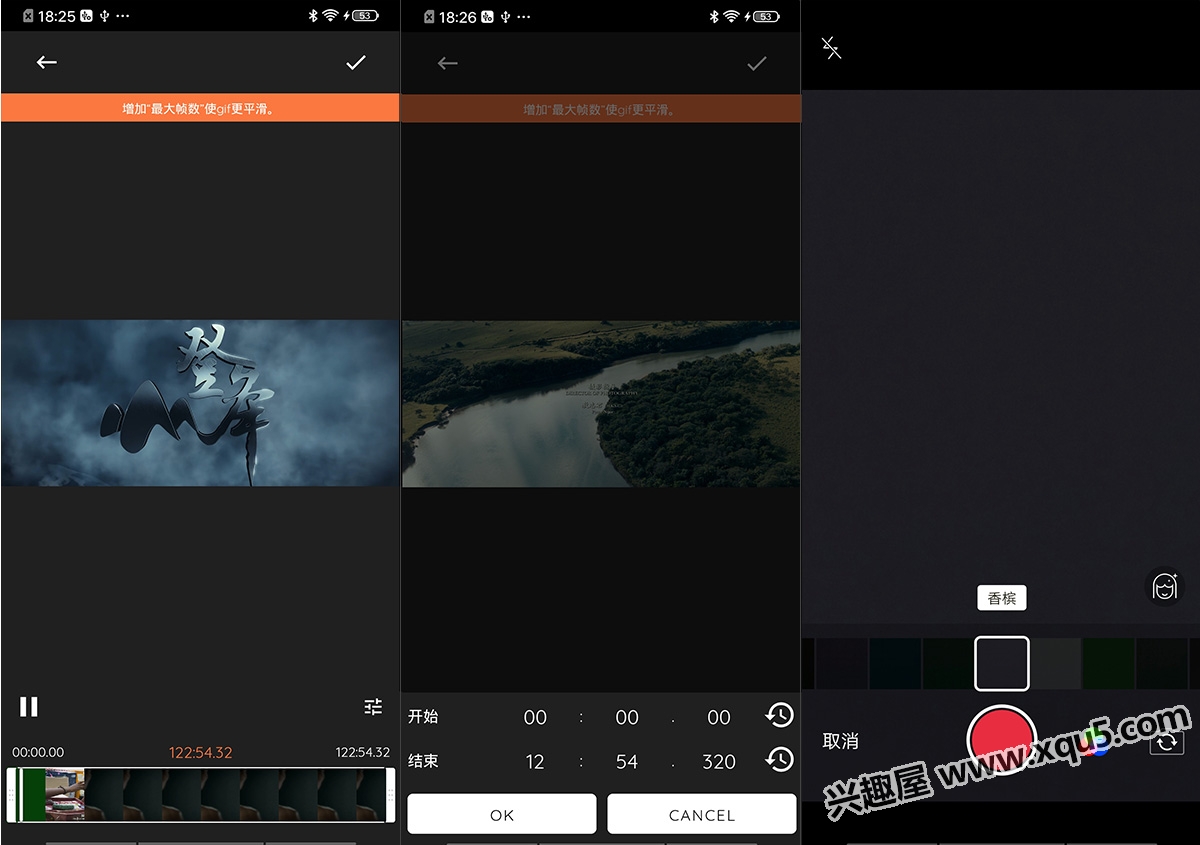Toggle the camera flash off icon
Screen dimensions: 1200x845
[x=832, y=48]
